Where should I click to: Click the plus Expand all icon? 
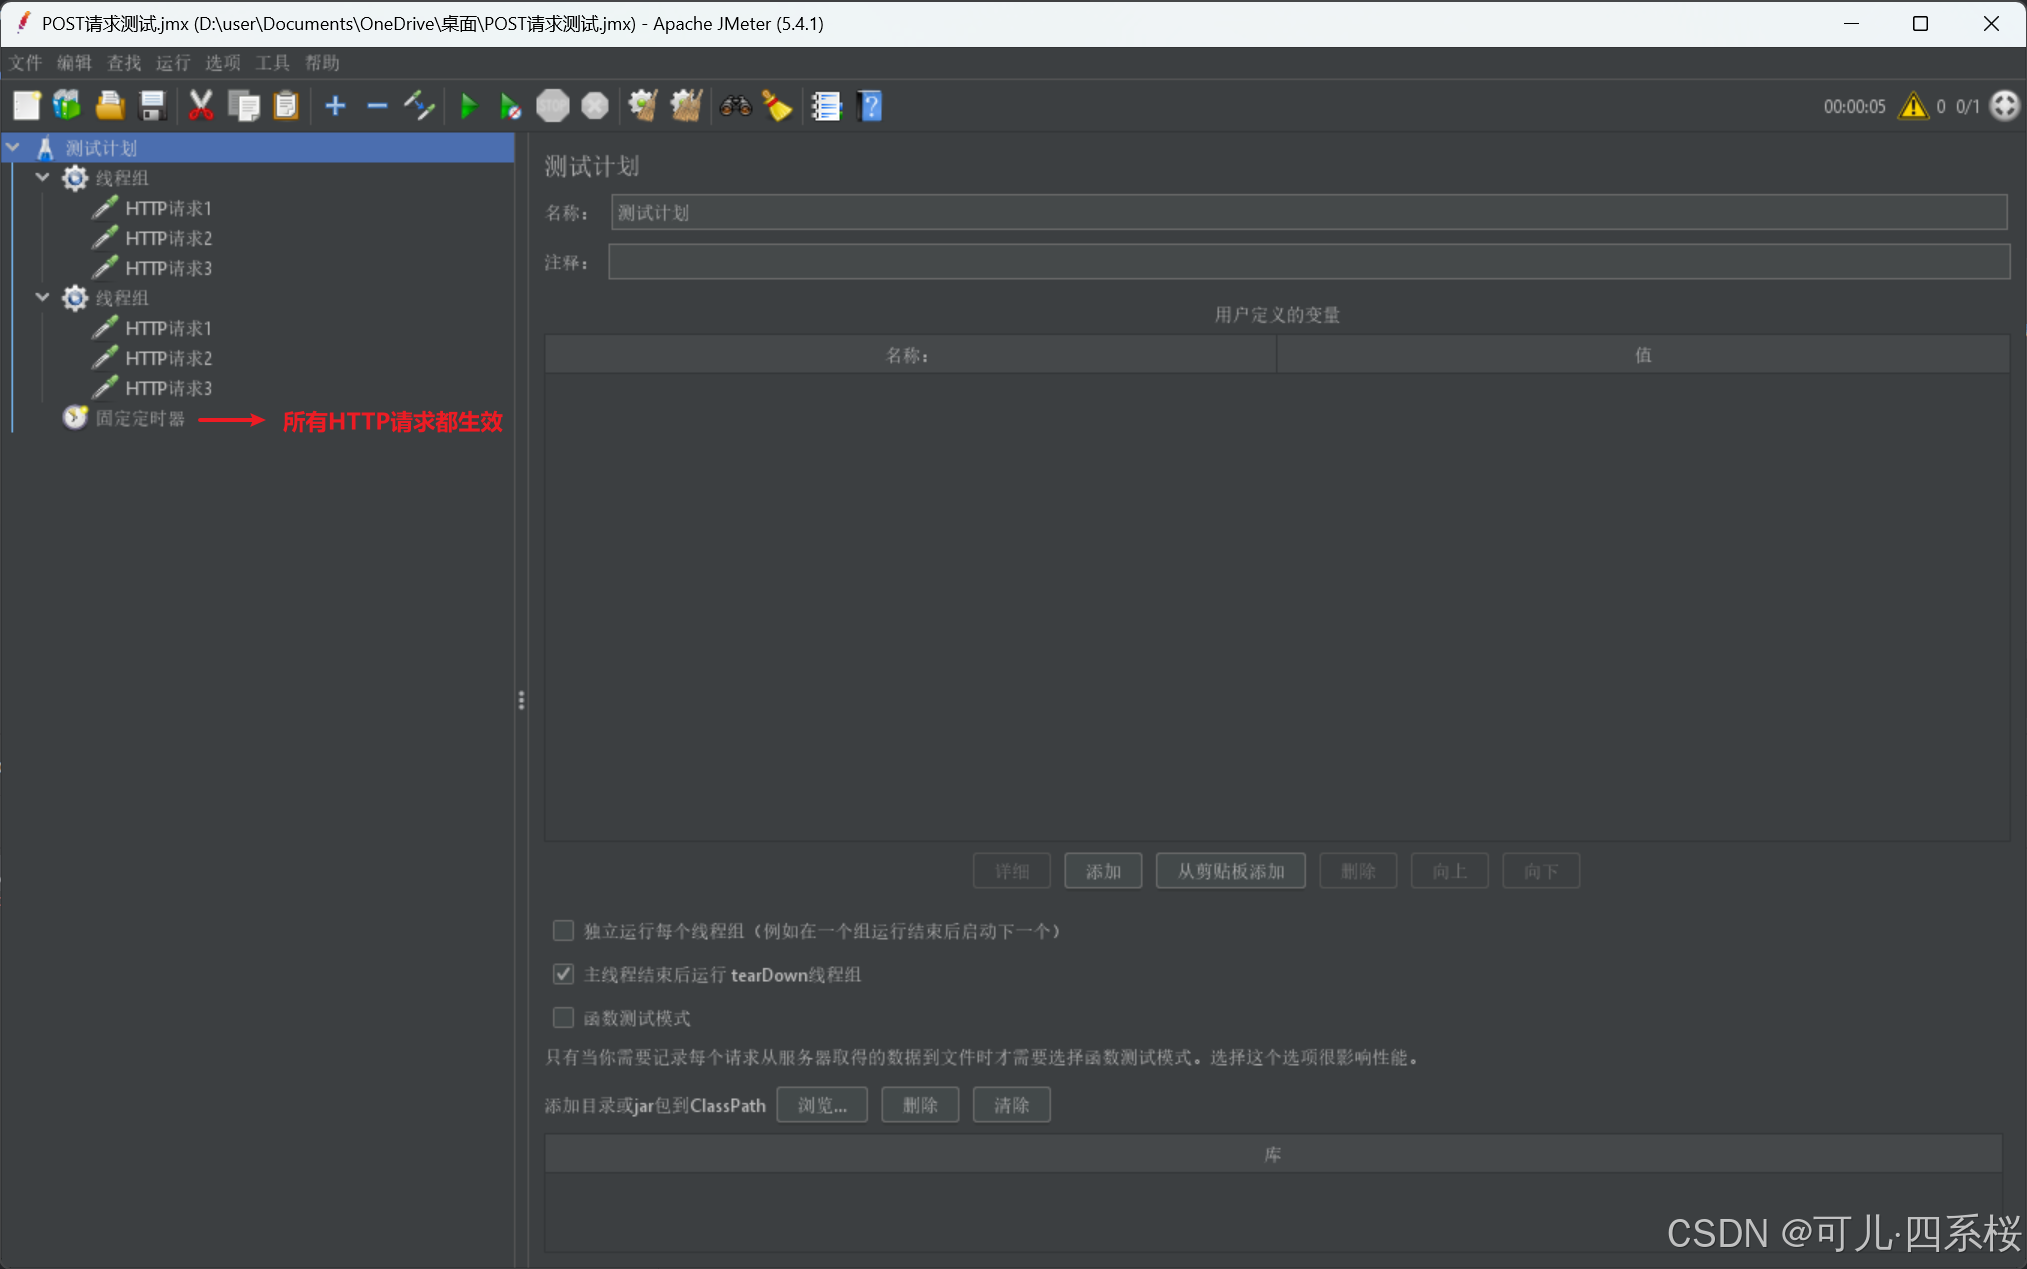point(335,106)
